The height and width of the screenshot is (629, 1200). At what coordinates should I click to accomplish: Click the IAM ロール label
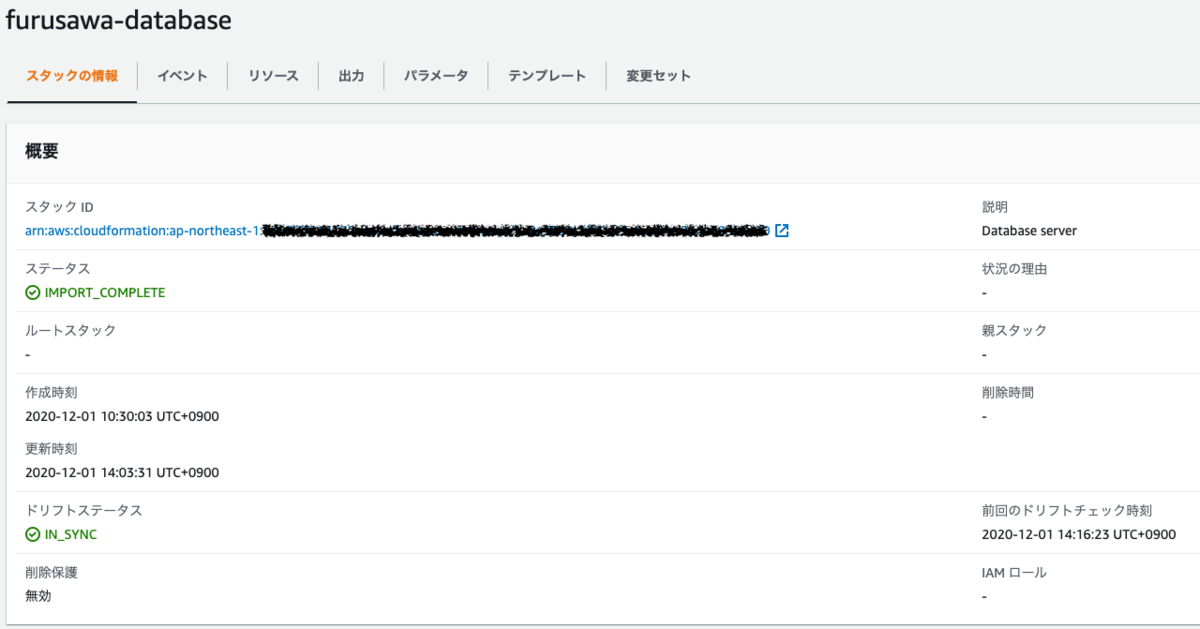1014,573
